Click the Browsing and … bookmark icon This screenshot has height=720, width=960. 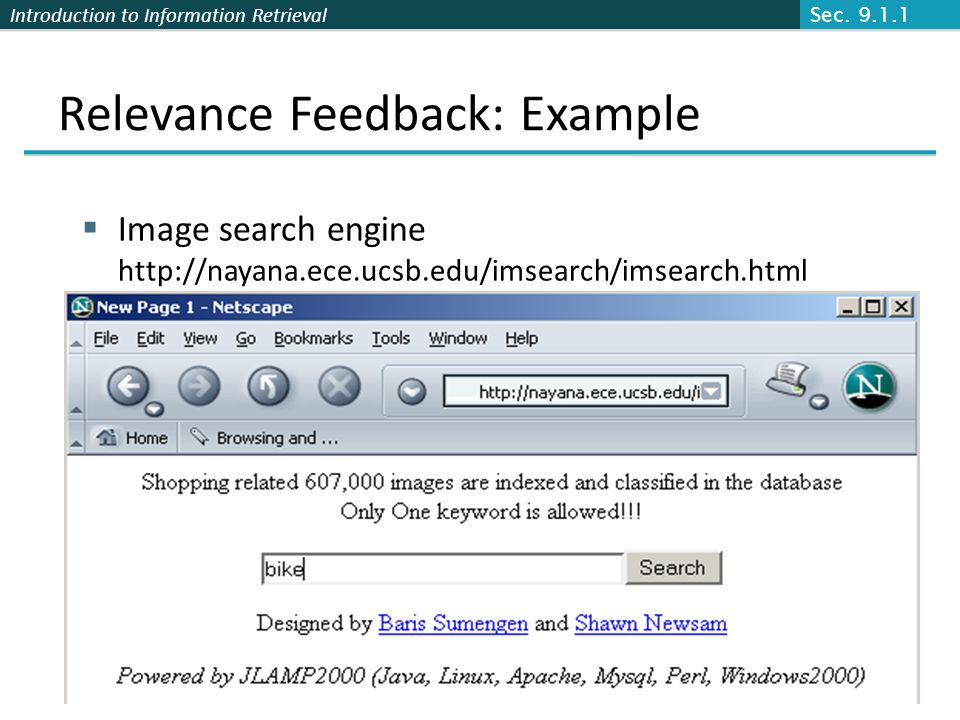[200, 437]
